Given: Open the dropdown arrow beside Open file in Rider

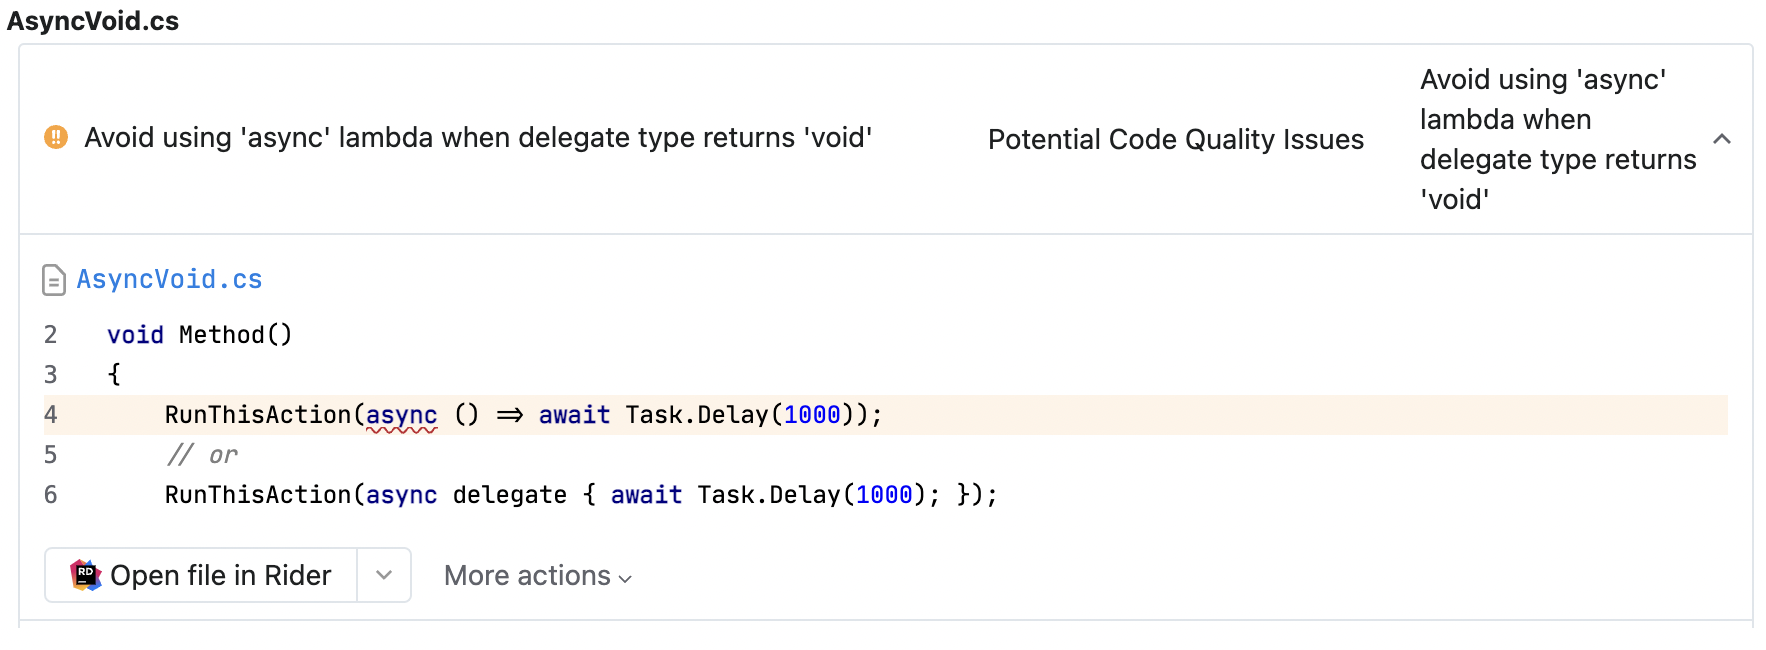Looking at the screenshot, I should tap(384, 575).
